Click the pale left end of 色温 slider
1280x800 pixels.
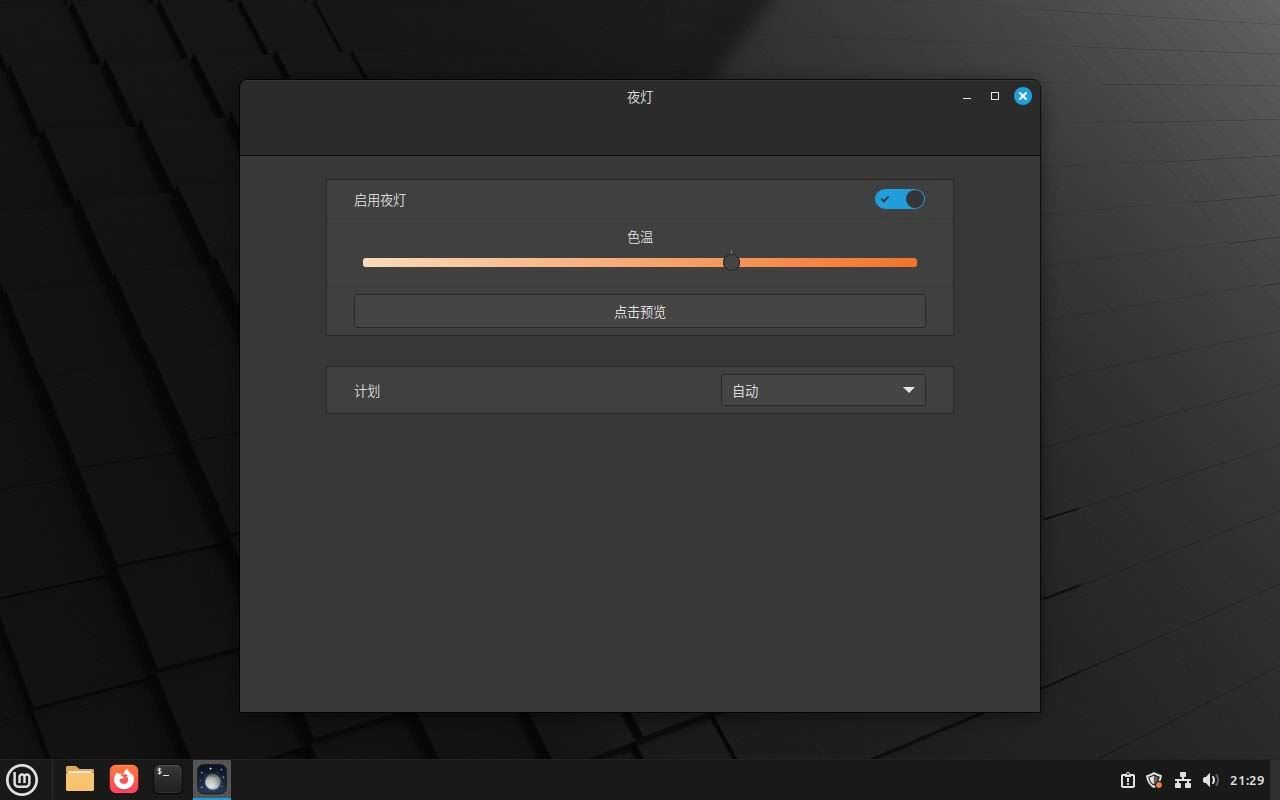368,263
